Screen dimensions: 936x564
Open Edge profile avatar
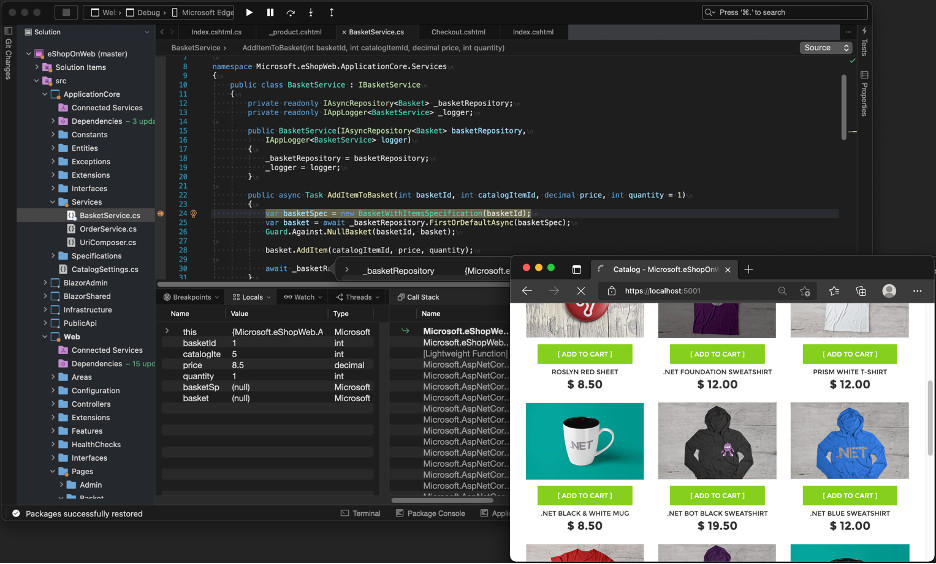(x=889, y=291)
